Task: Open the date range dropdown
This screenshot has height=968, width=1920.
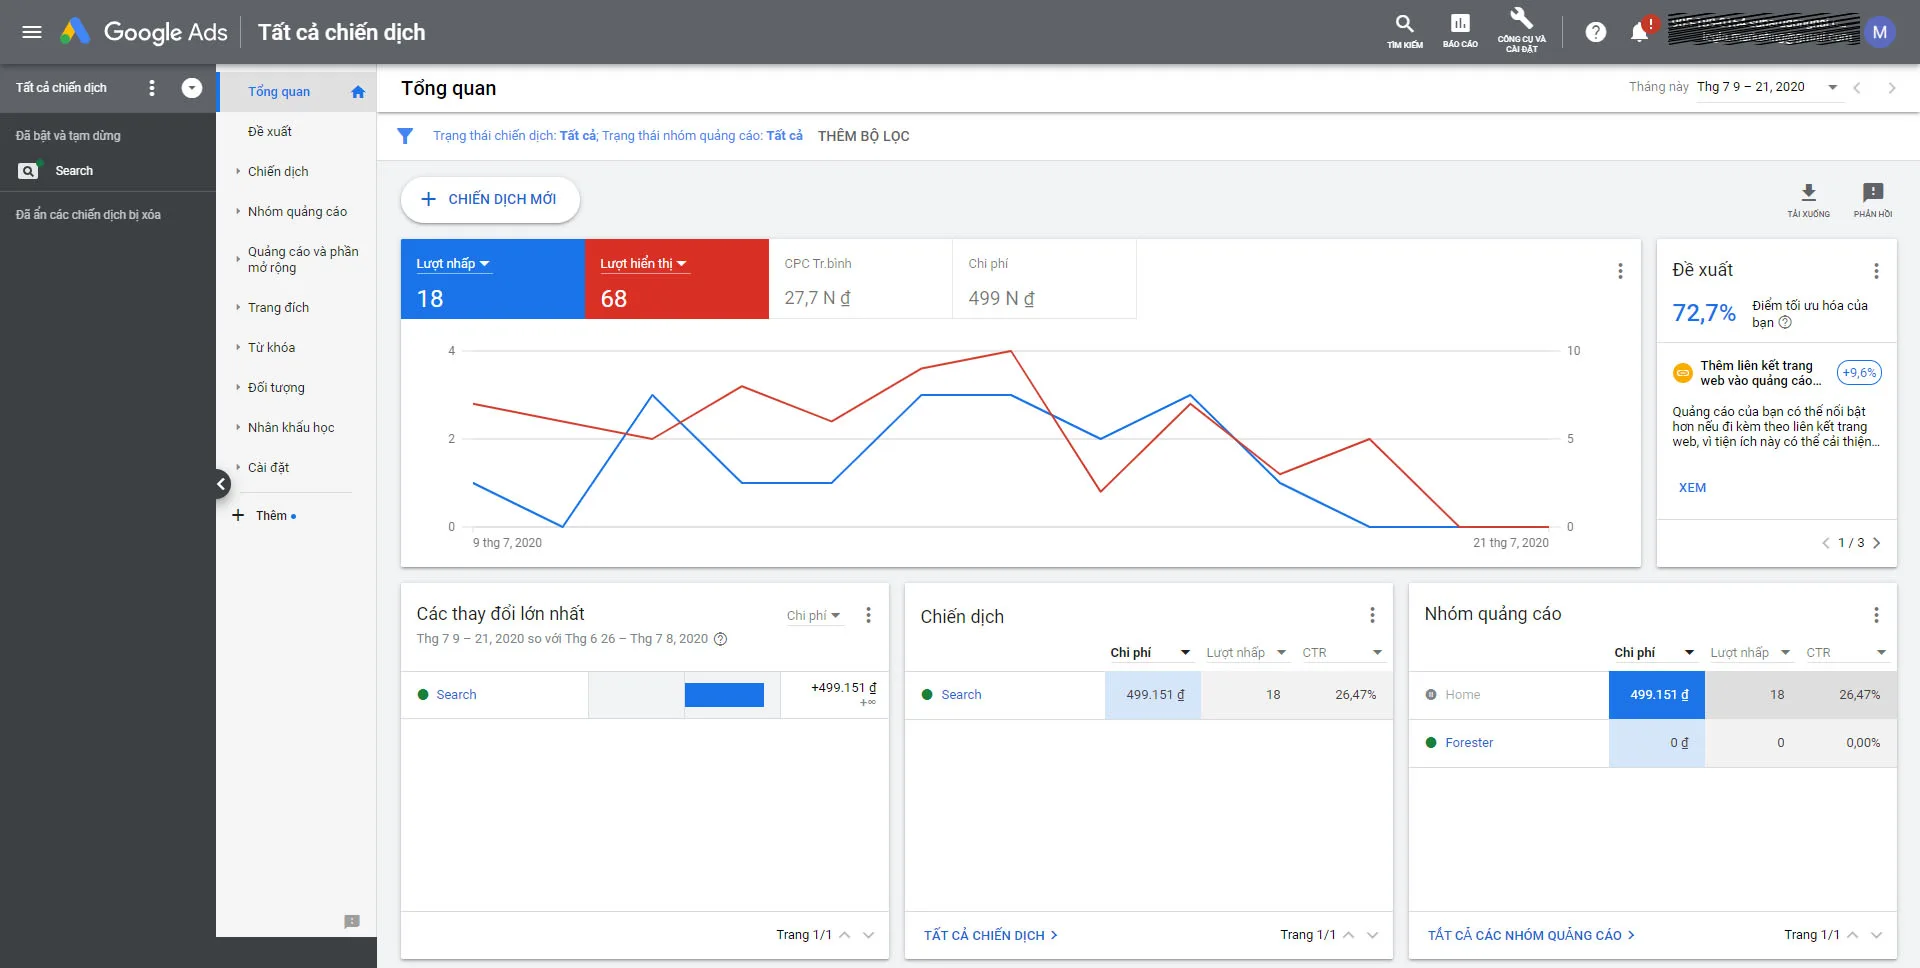Action: 1832,88
